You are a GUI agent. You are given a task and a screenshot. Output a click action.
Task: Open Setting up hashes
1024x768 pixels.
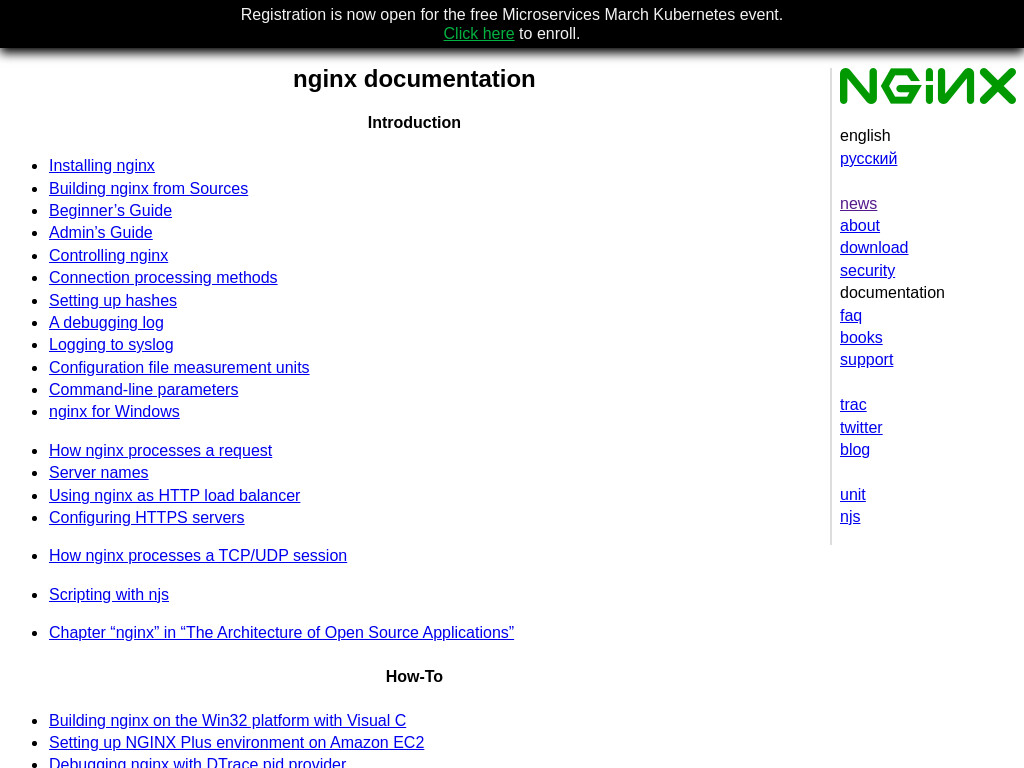click(x=113, y=300)
